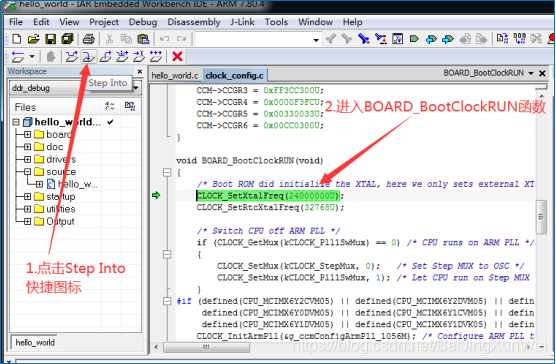
Task: Select the hello_world workspace tab at bottom
Action: coord(35,342)
